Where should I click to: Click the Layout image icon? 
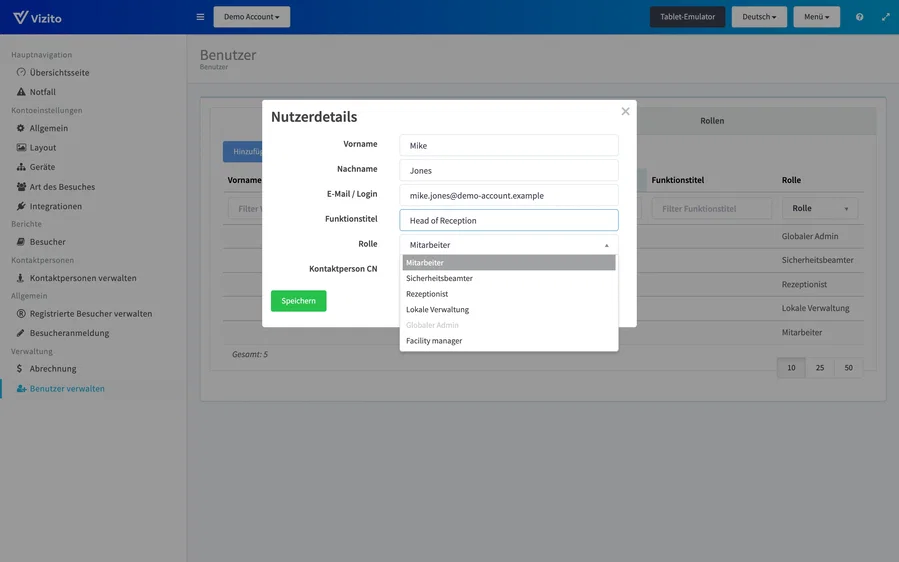(21, 147)
